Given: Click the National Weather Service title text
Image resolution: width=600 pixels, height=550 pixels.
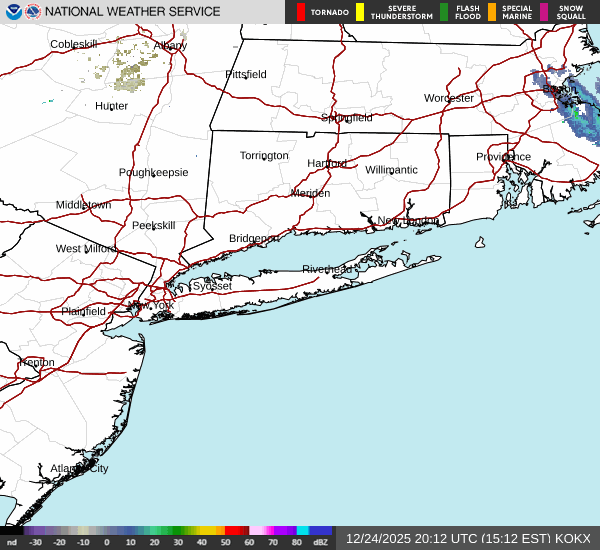Looking at the screenshot, I should (134, 12).
